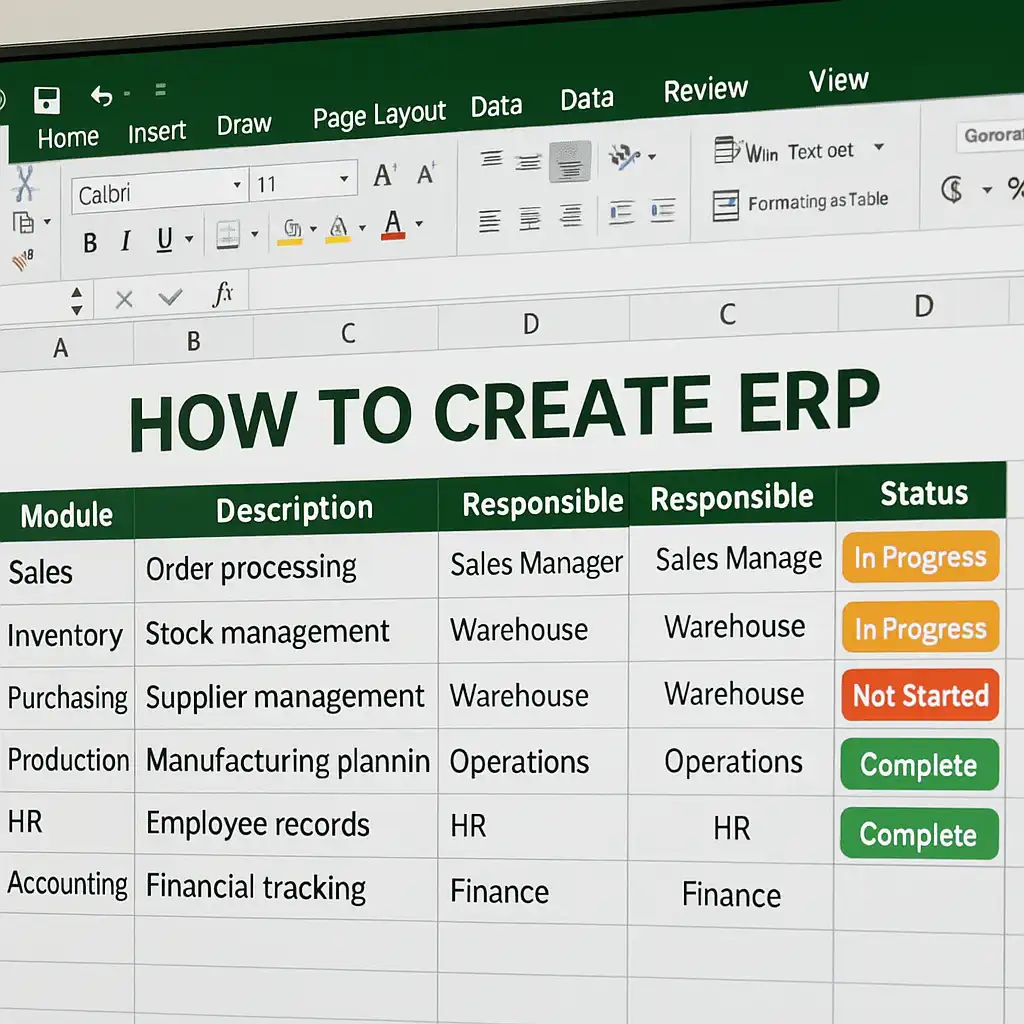1024x1024 pixels.
Task: Open the font size 11 dropdown
Action: 344,180
